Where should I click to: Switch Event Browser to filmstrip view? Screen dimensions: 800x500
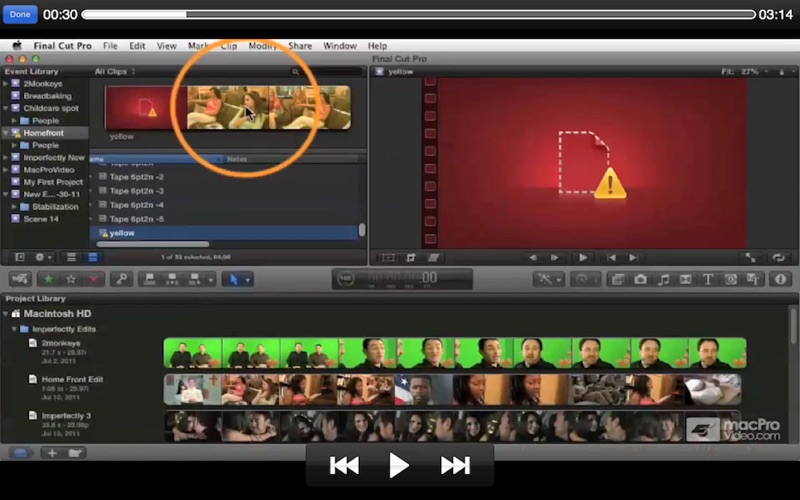point(71,257)
